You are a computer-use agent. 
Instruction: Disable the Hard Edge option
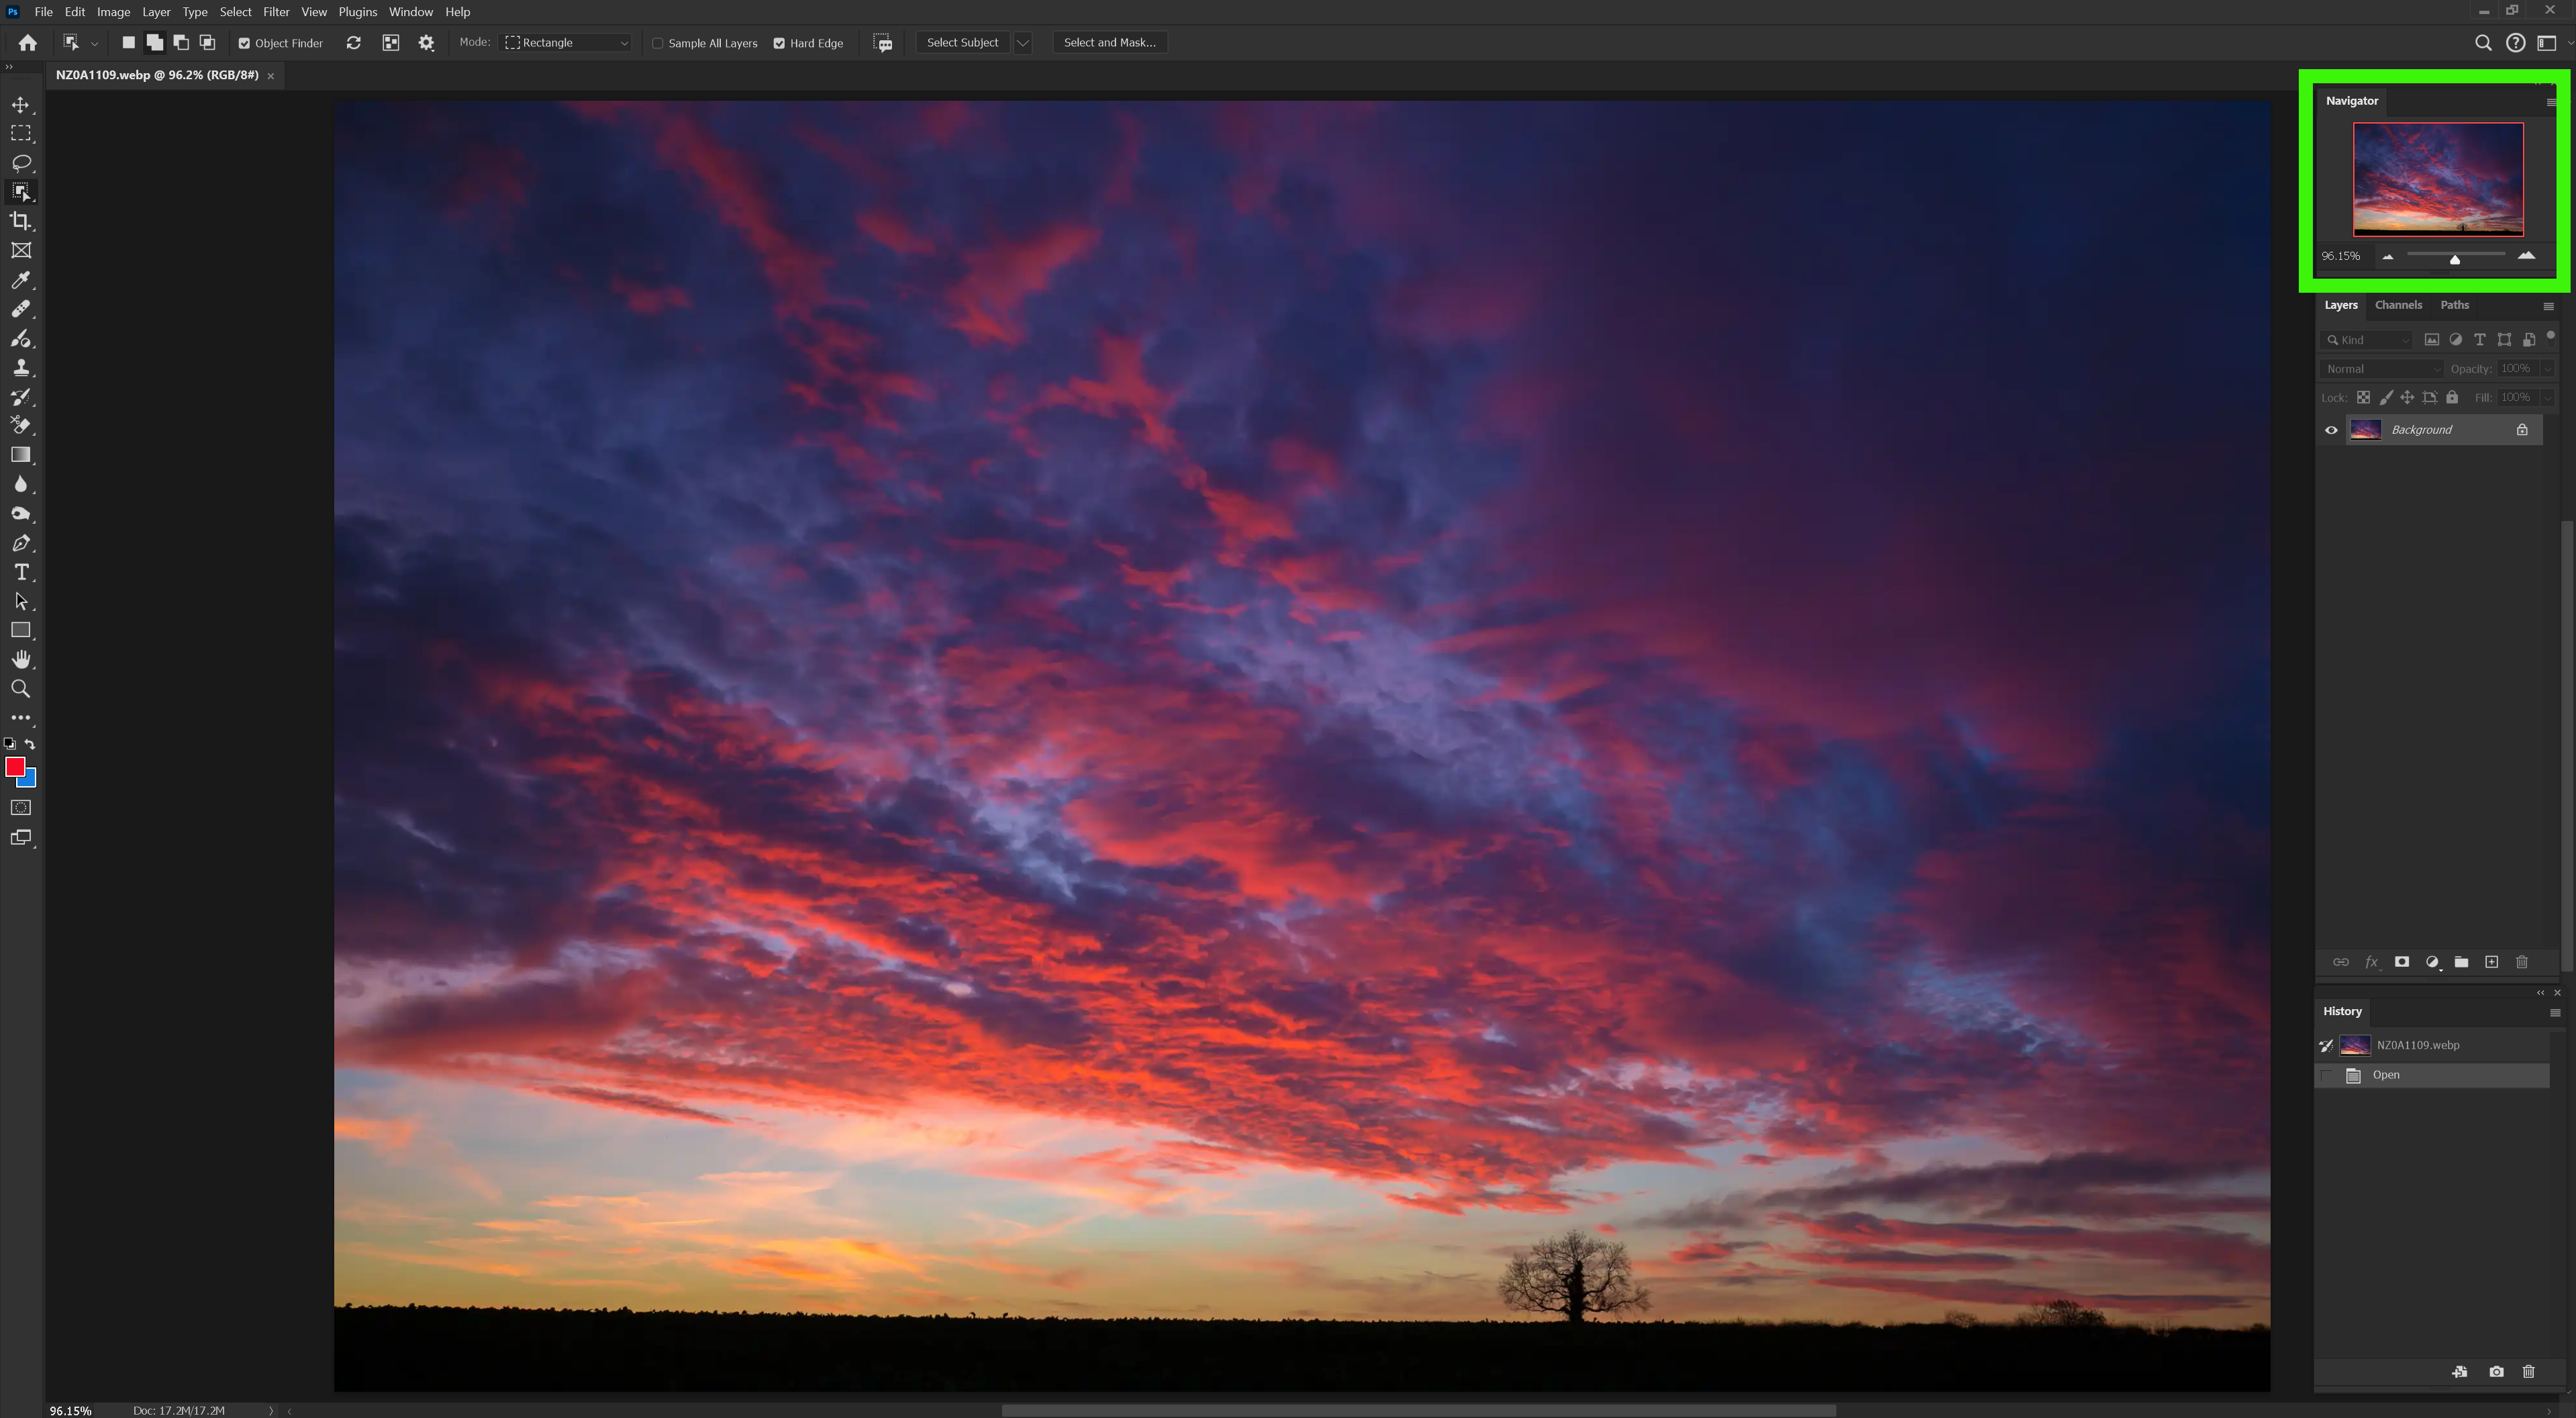coord(779,43)
